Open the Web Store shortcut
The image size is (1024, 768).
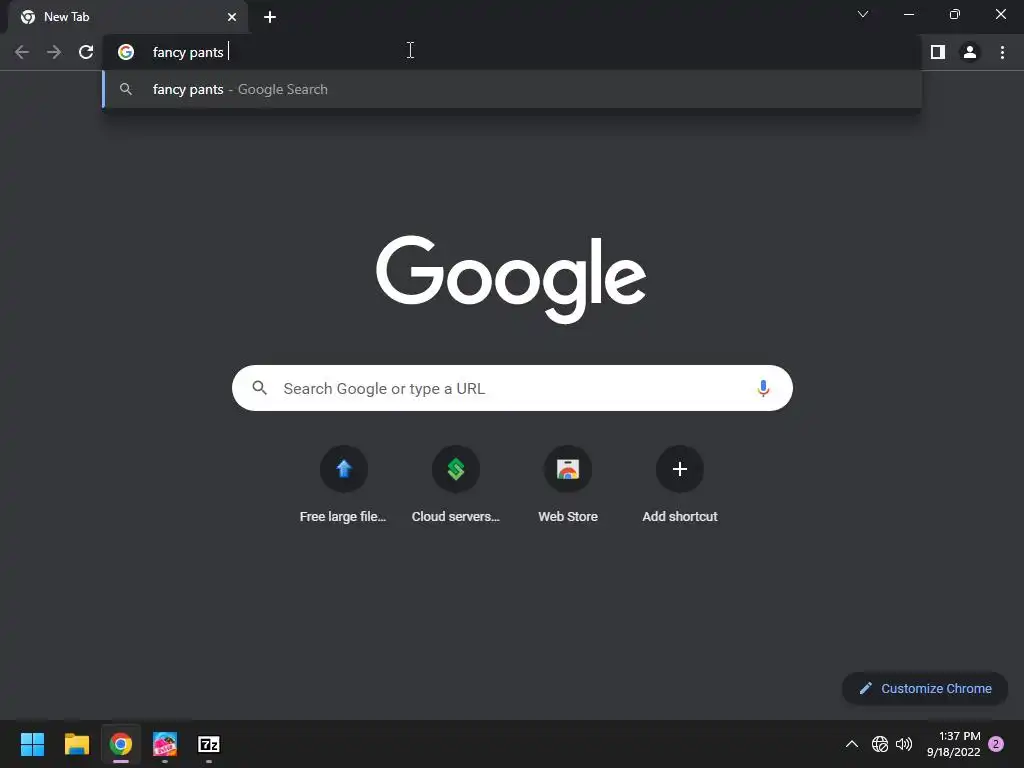[x=568, y=485]
